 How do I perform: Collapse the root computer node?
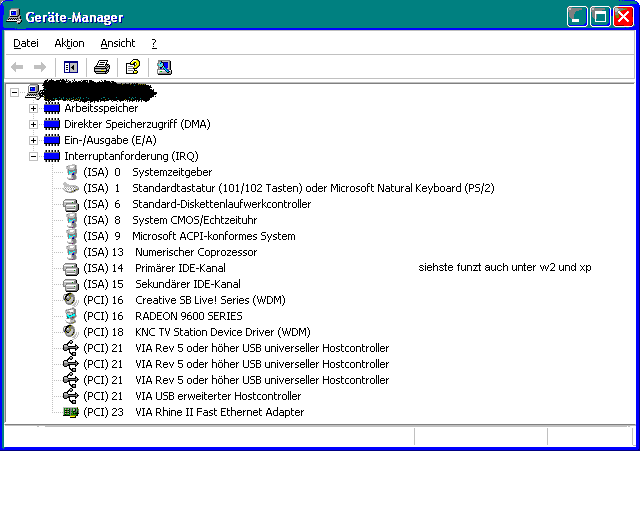pos(14,92)
